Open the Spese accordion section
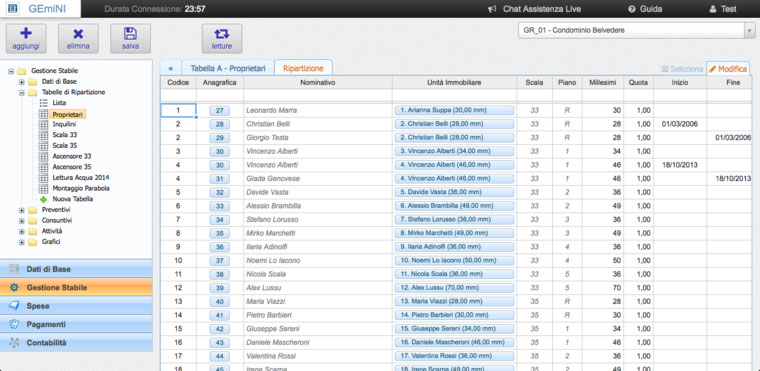The width and height of the screenshot is (760, 371). pyautogui.click(x=76, y=306)
